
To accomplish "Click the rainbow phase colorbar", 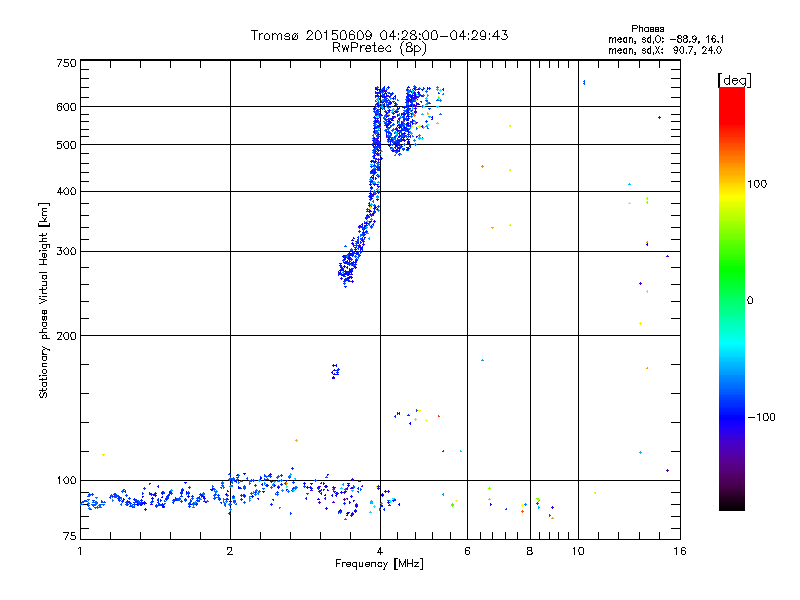I will click(x=732, y=299).
